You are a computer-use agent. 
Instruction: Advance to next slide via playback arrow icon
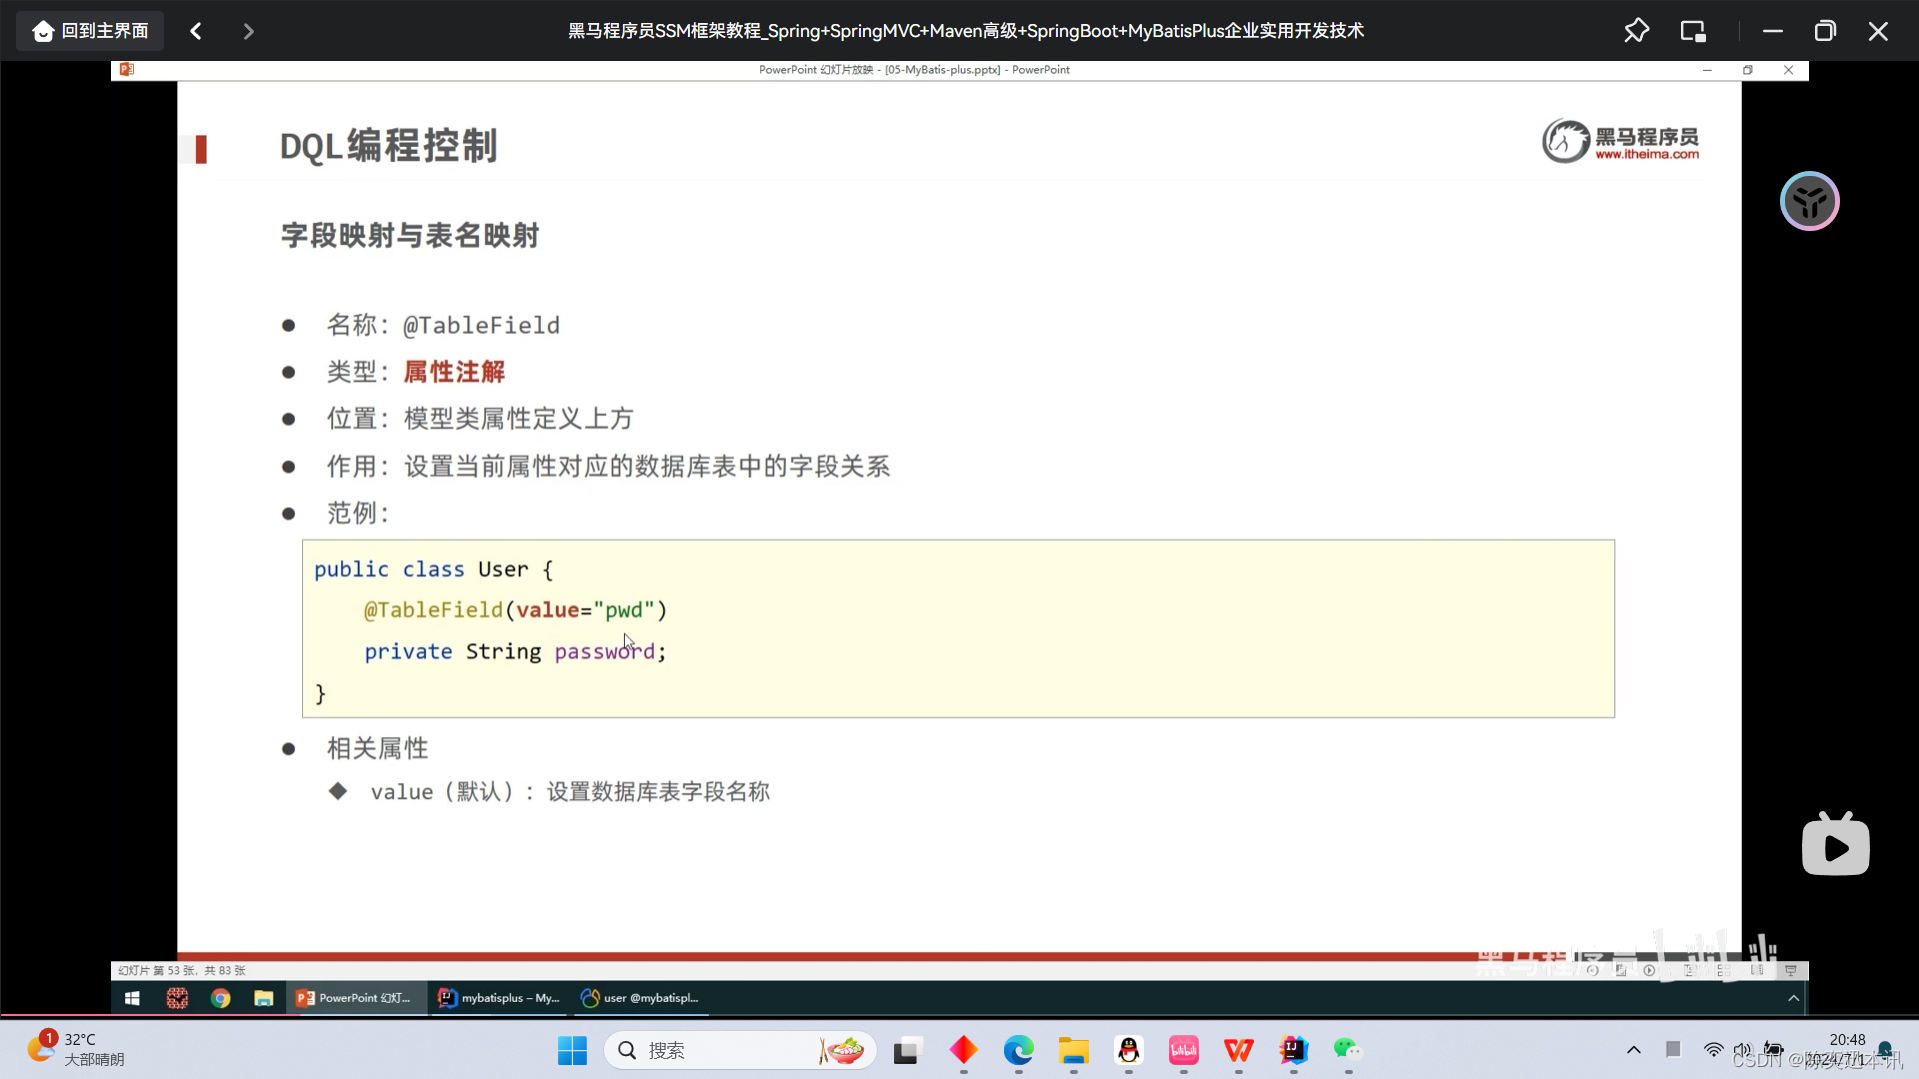pos(1649,970)
